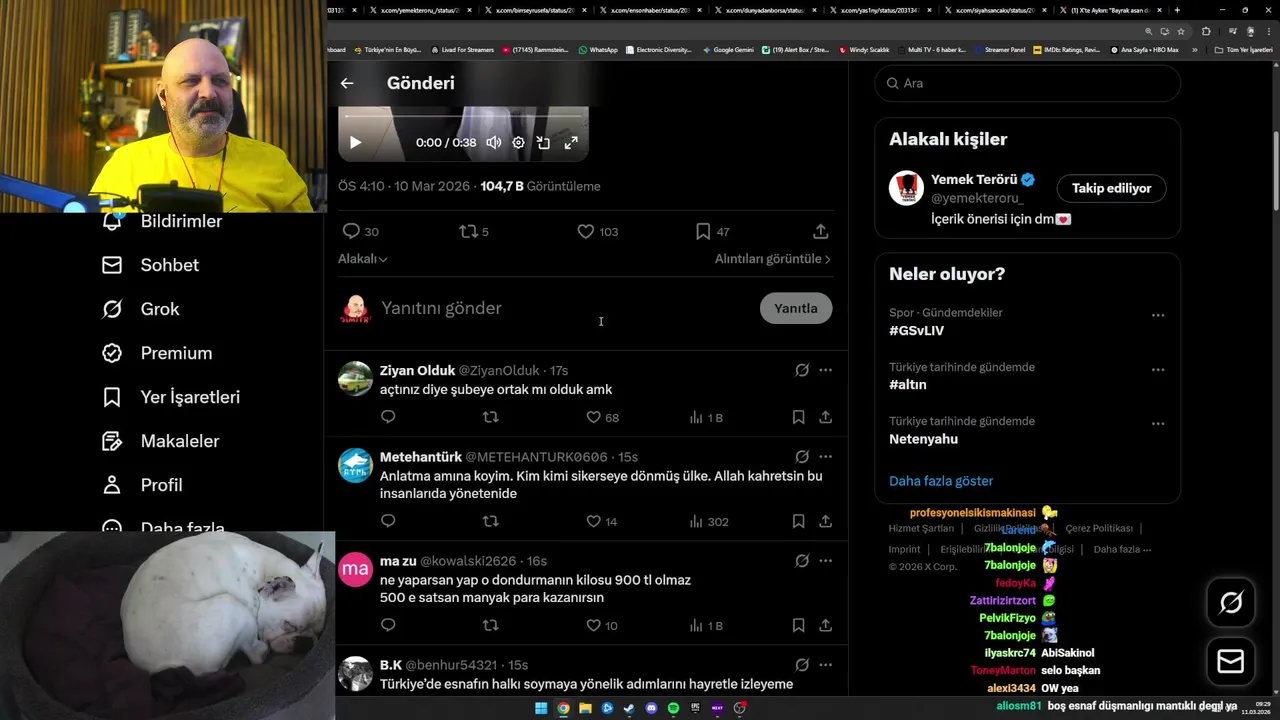Viewport: 1280px width, 720px height.
Task: Open Sohbet in the sidebar
Action: click(150, 265)
